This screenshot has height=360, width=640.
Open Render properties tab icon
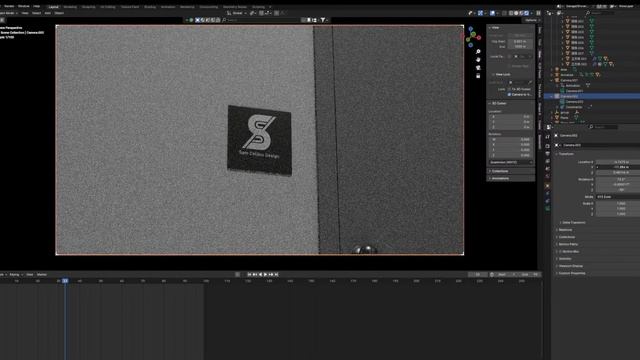548,146
